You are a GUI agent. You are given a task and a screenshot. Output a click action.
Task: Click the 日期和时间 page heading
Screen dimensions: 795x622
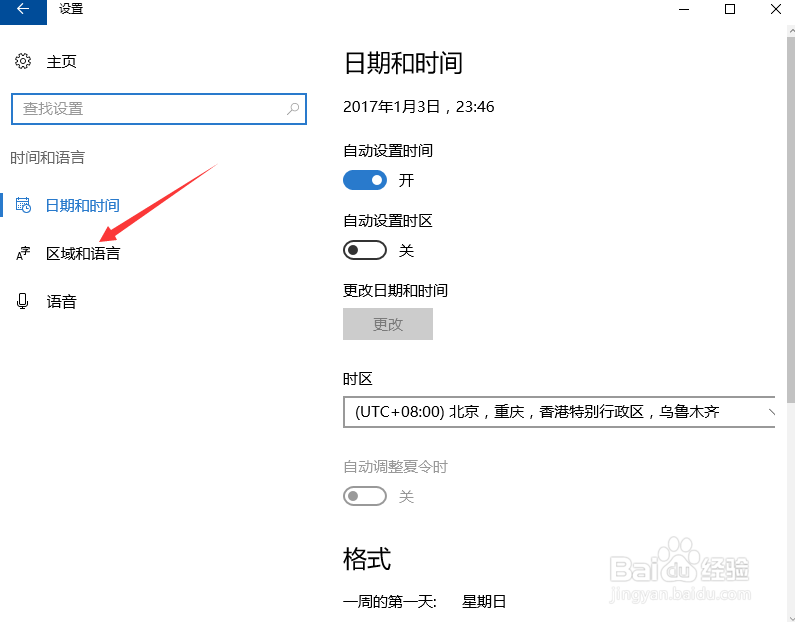[403, 63]
